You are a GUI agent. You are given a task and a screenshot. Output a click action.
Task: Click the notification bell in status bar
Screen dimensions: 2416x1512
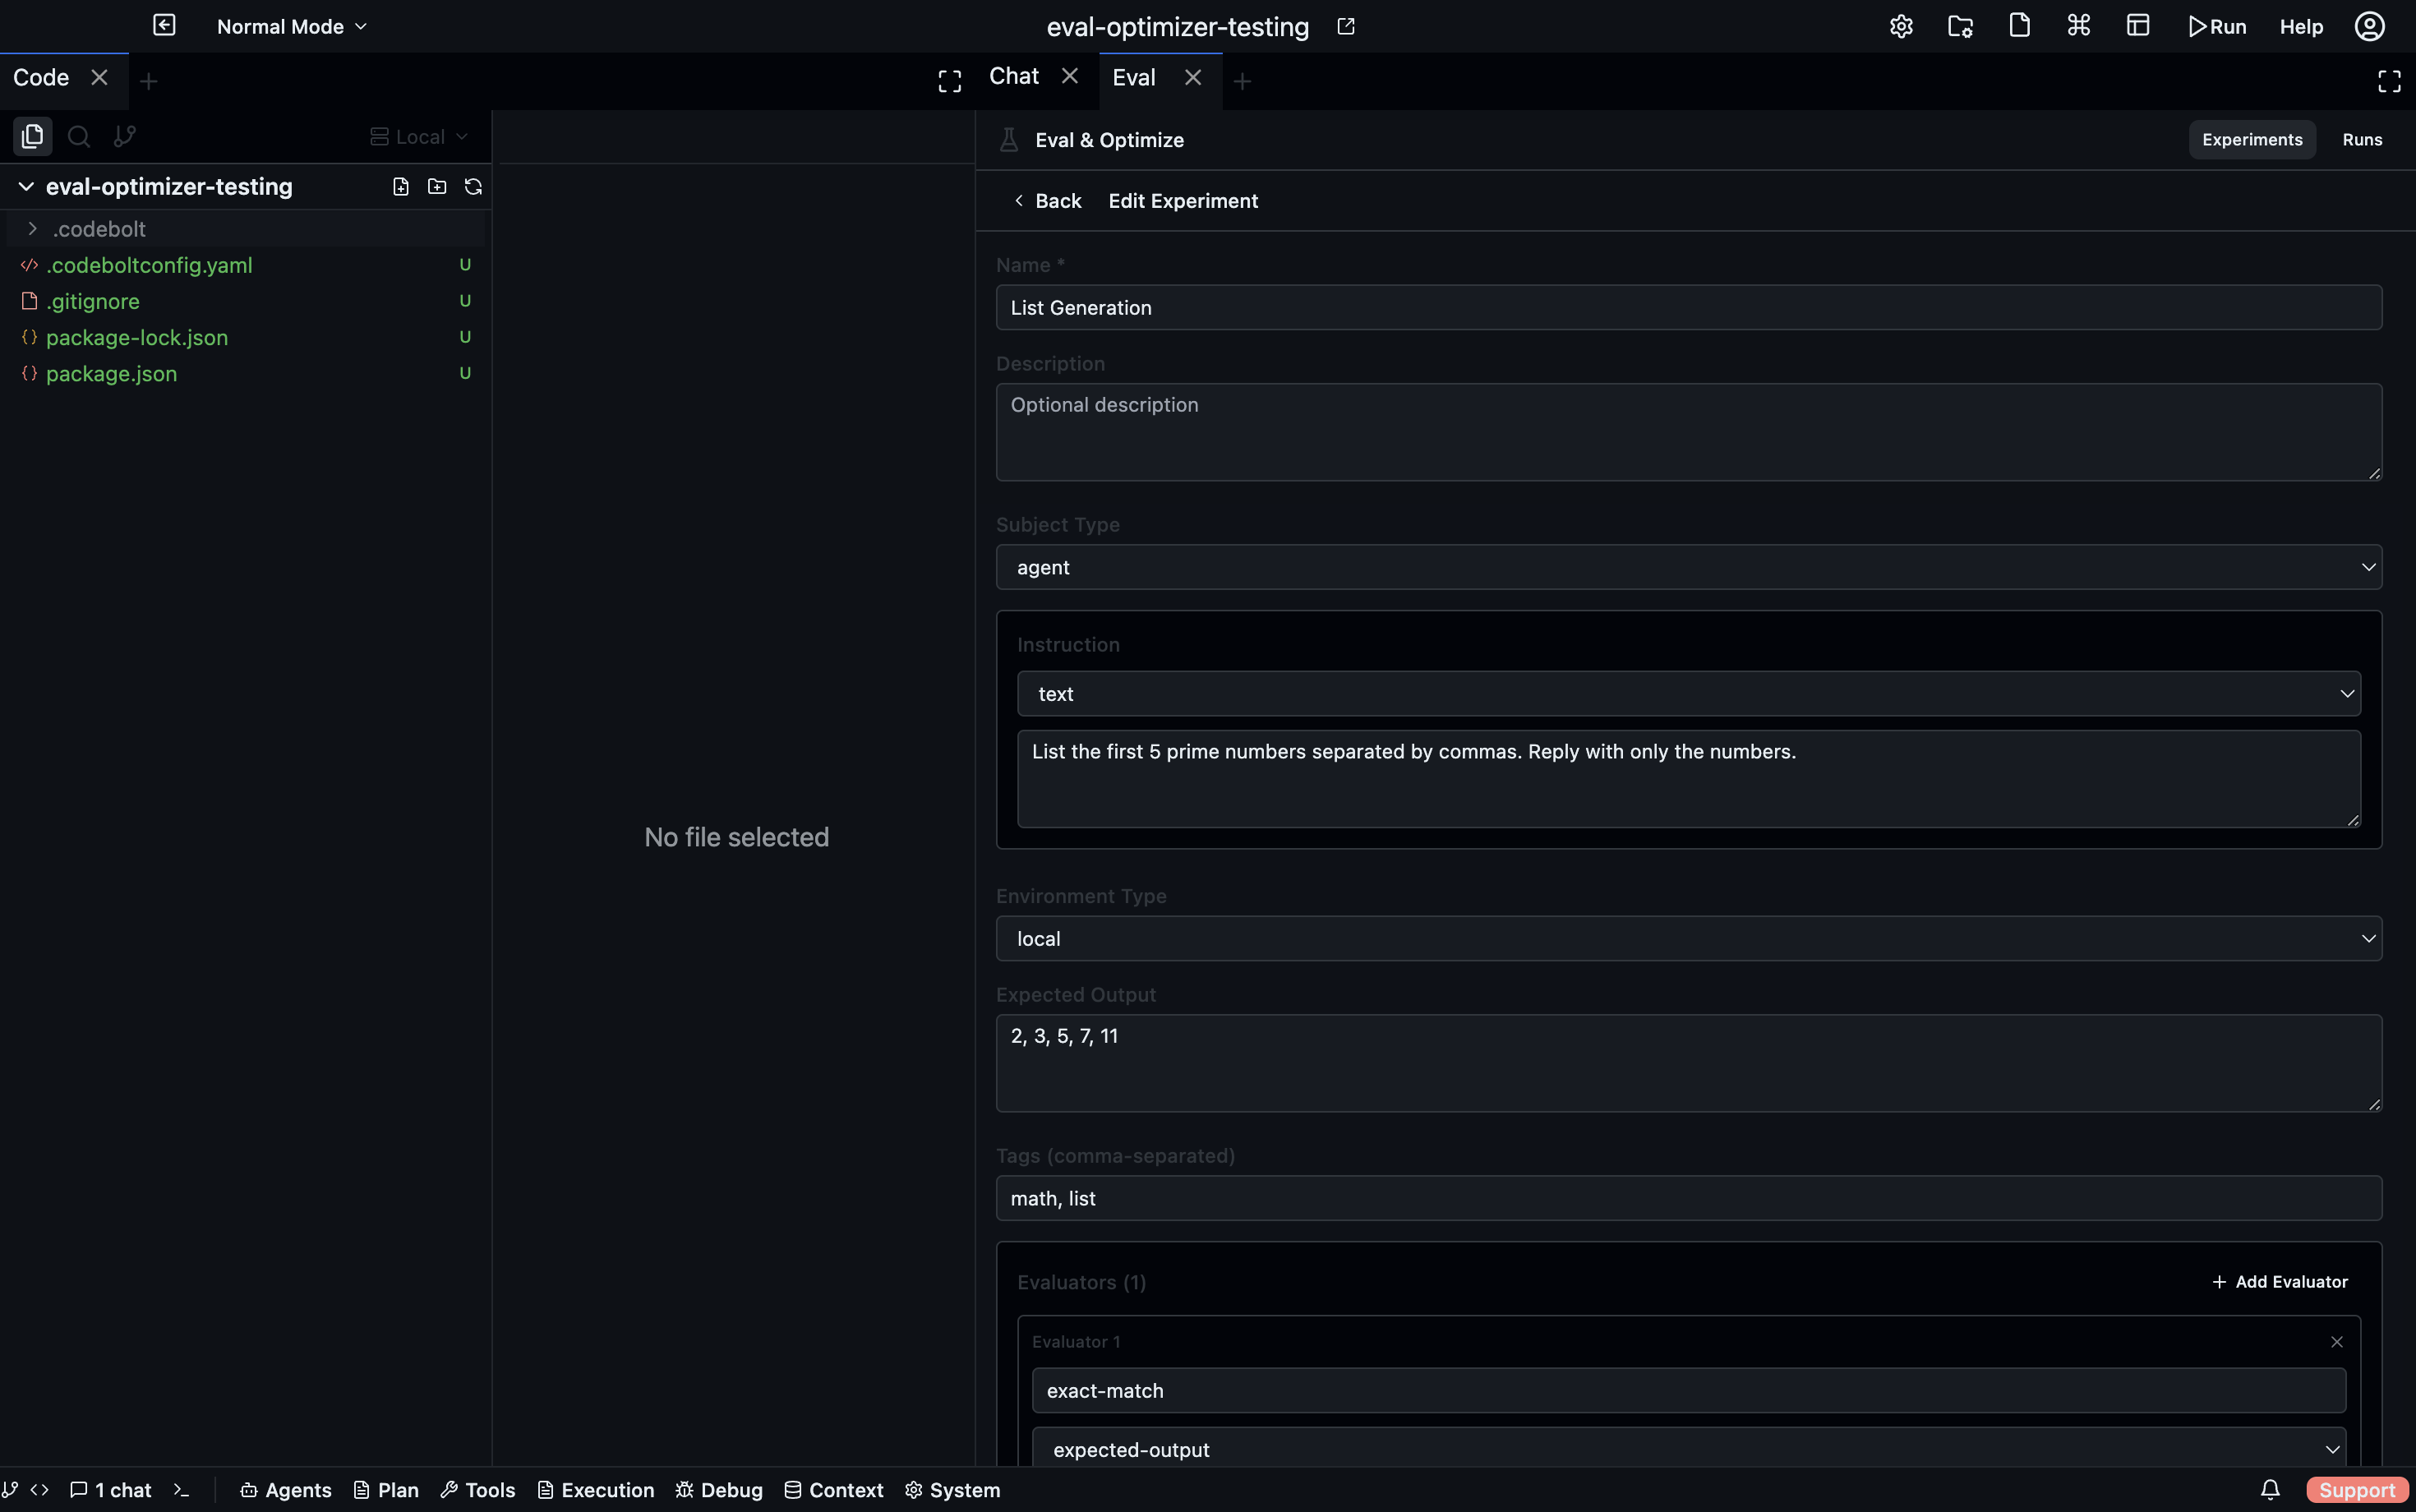[x=2270, y=1490]
